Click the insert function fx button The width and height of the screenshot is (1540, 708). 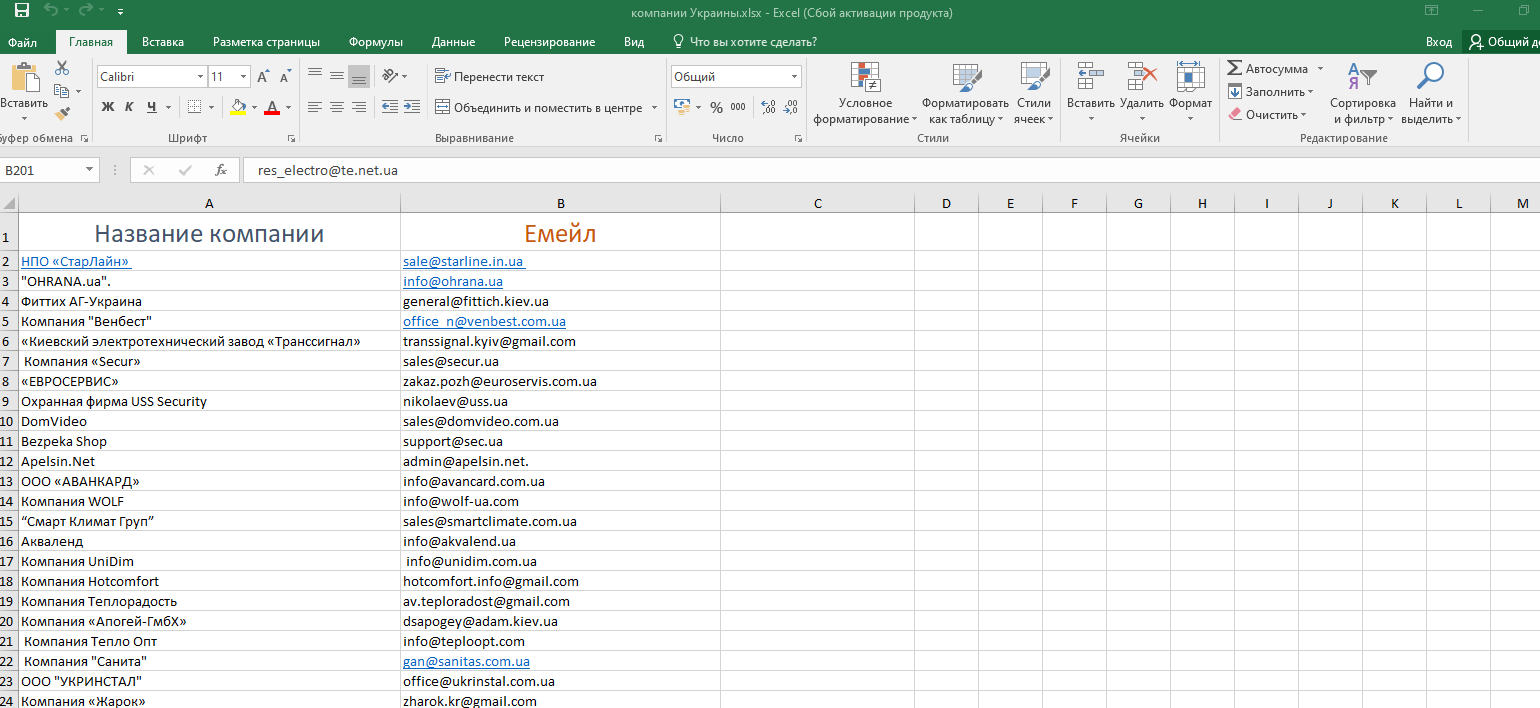[221, 171]
